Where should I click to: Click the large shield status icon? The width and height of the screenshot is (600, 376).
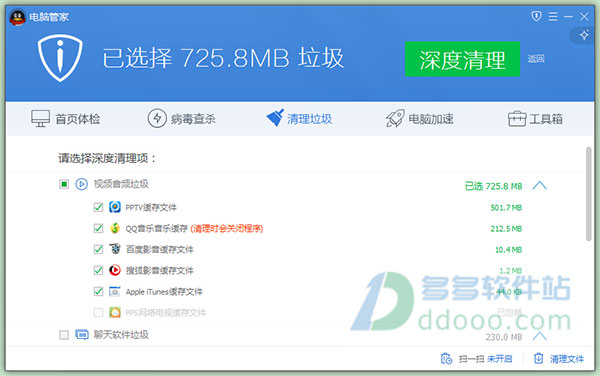tap(60, 58)
